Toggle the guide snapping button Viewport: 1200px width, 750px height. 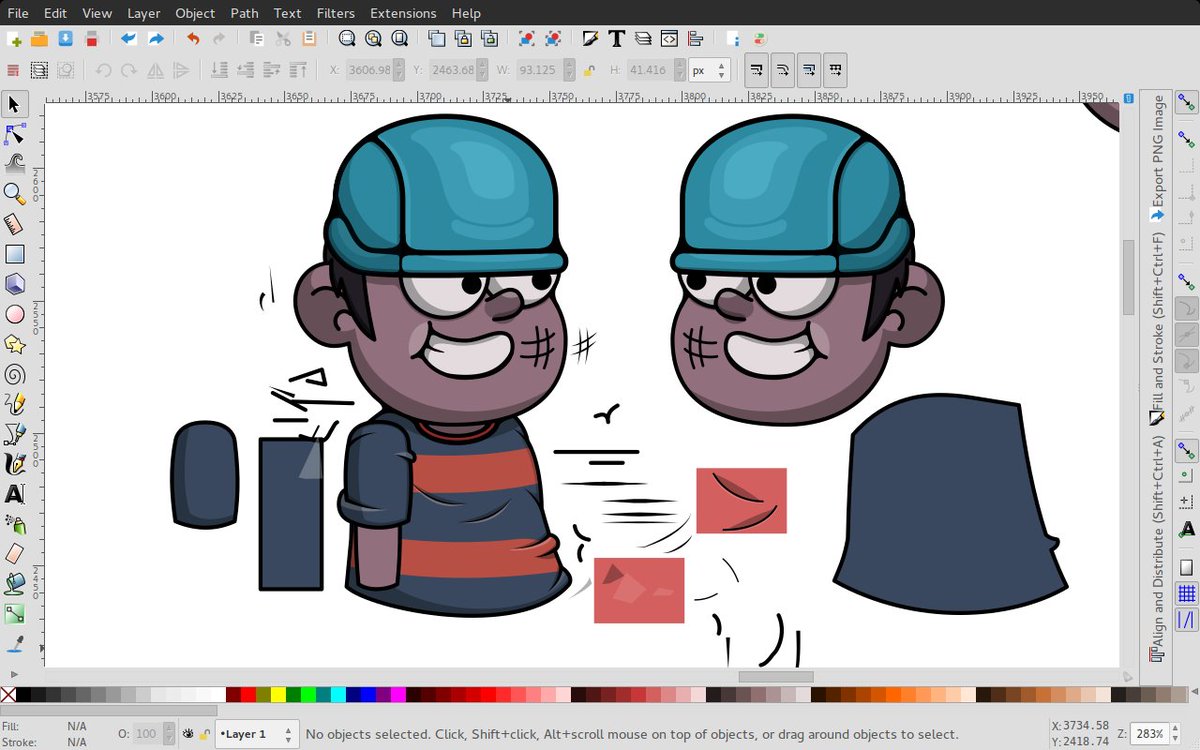[1187, 620]
